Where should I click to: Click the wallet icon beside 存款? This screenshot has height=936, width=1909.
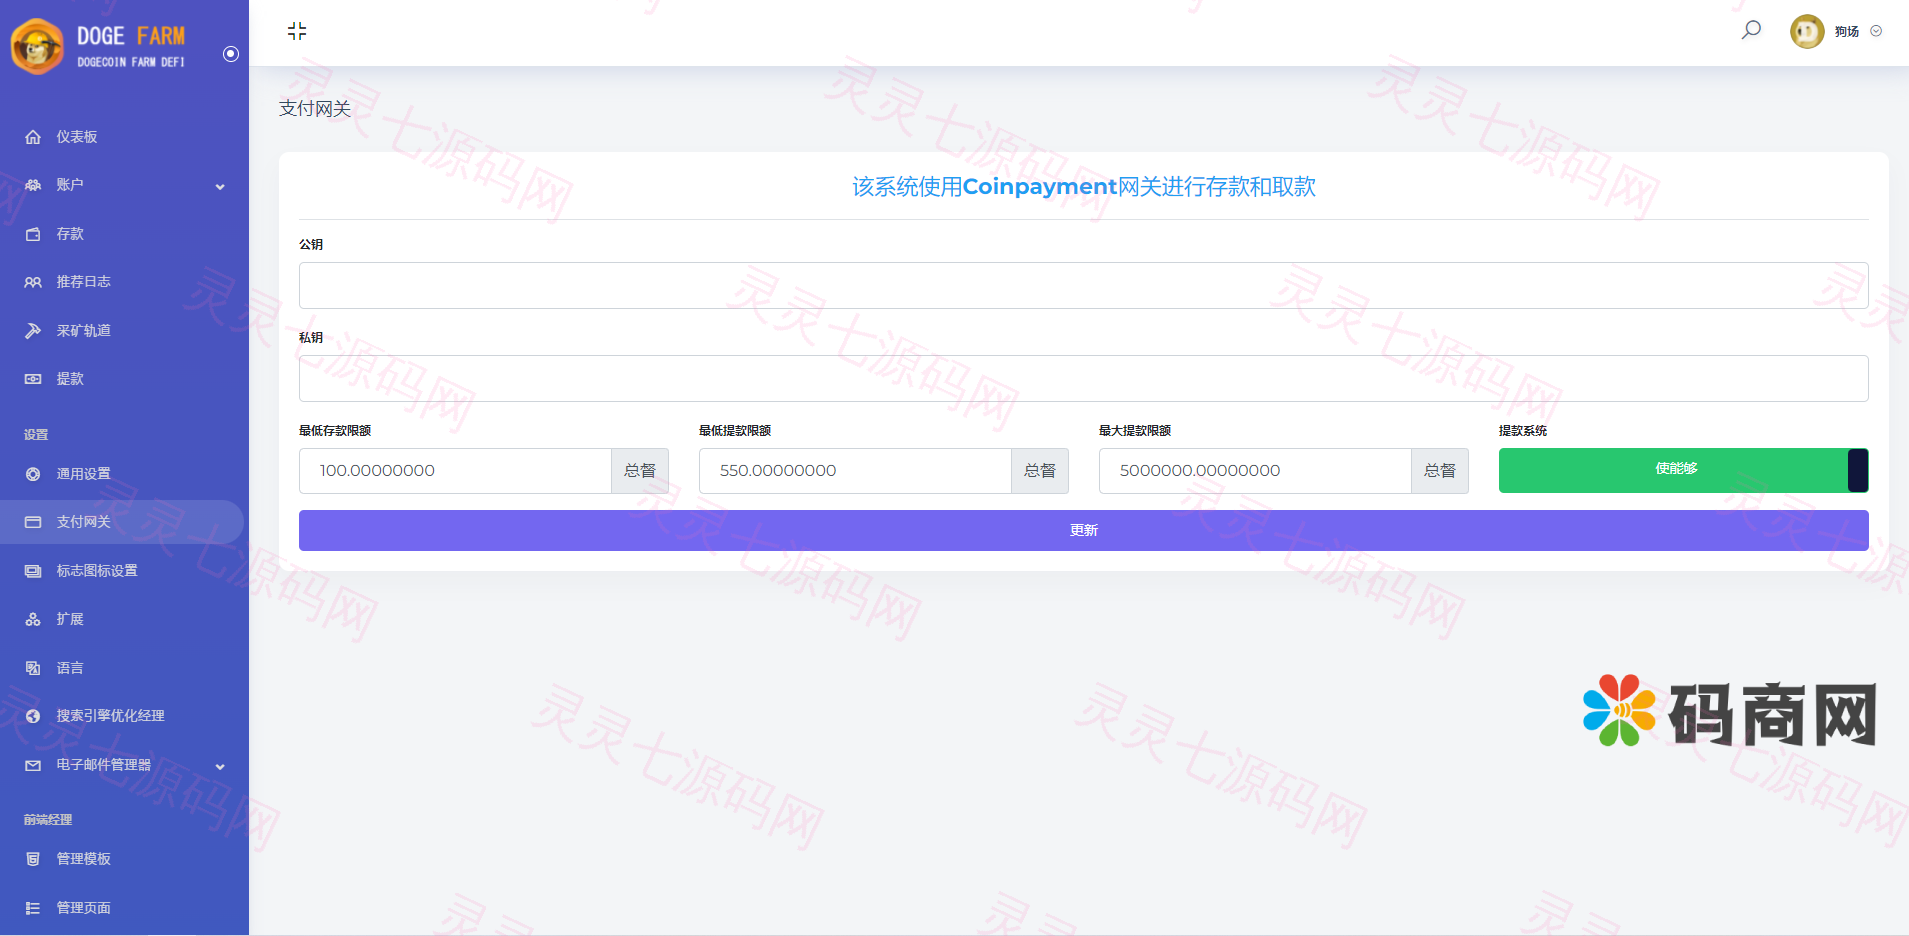click(x=33, y=234)
